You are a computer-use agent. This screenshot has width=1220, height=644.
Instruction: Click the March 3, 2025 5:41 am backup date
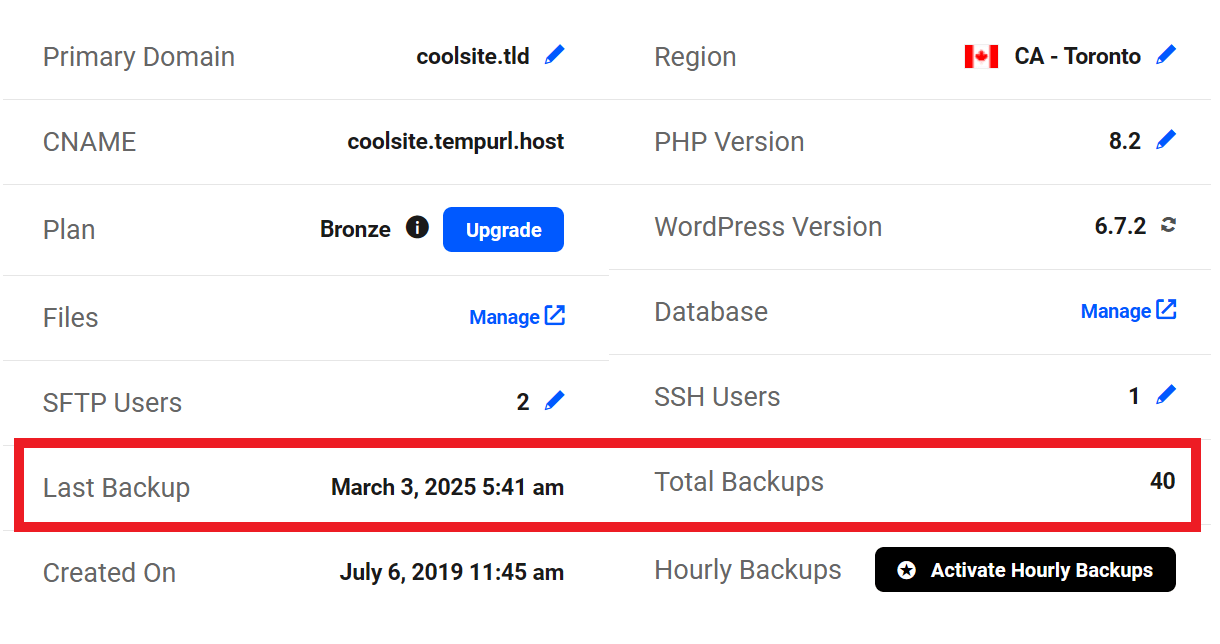click(x=447, y=487)
